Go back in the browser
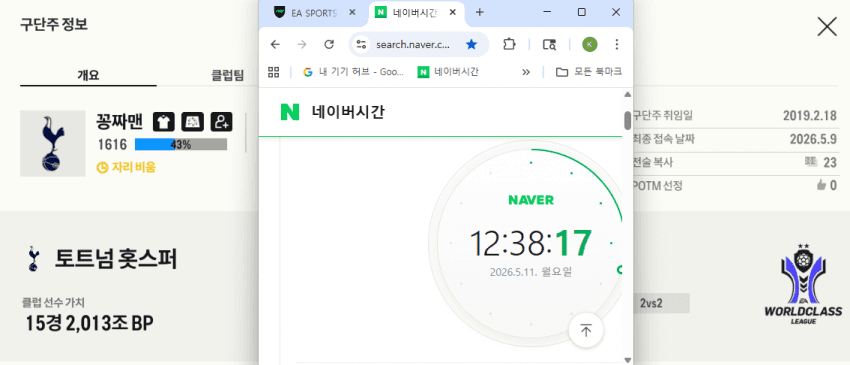This screenshot has width=850, height=365. point(275,44)
